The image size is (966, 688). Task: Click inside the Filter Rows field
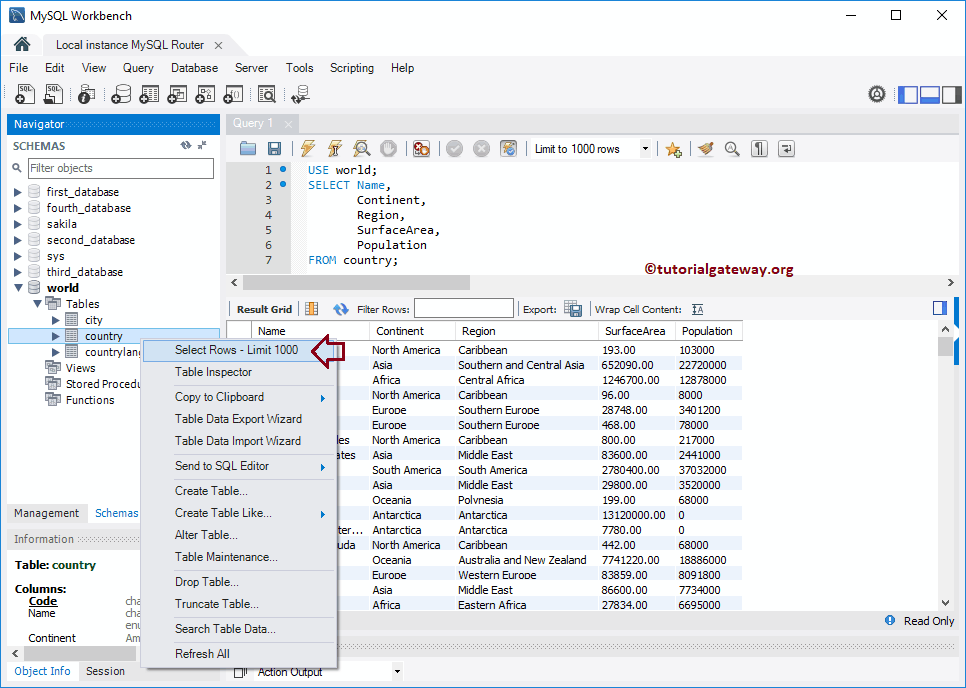coord(463,307)
